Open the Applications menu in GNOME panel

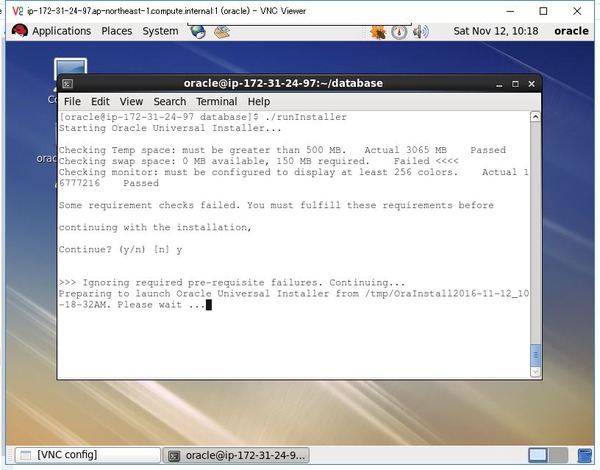(x=62, y=31)
